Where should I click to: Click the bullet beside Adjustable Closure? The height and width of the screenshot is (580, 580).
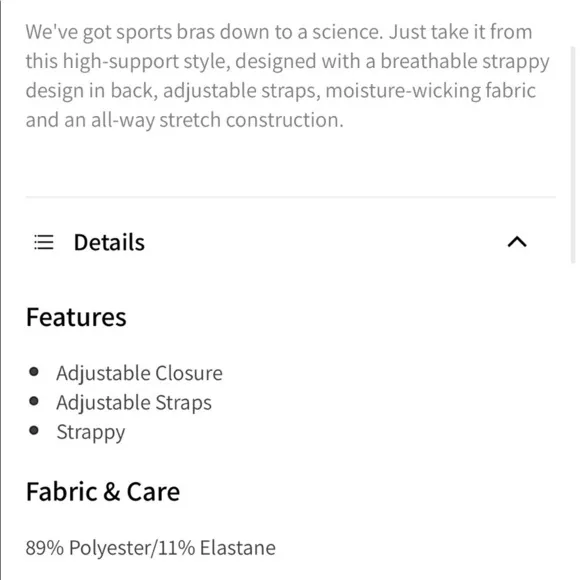point(34,371)
